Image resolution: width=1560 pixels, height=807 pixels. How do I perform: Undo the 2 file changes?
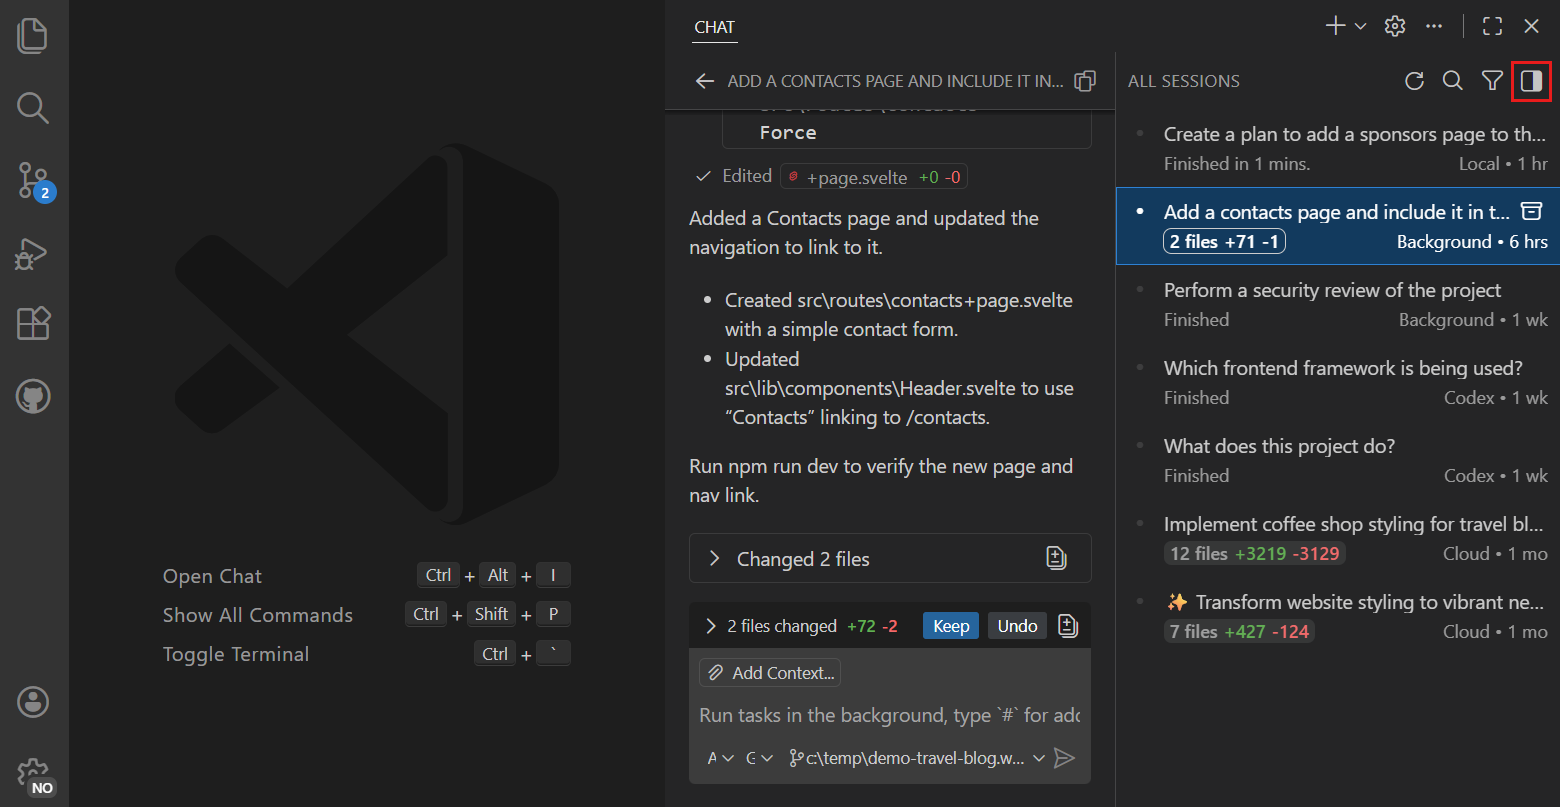tap(1017, 625)
